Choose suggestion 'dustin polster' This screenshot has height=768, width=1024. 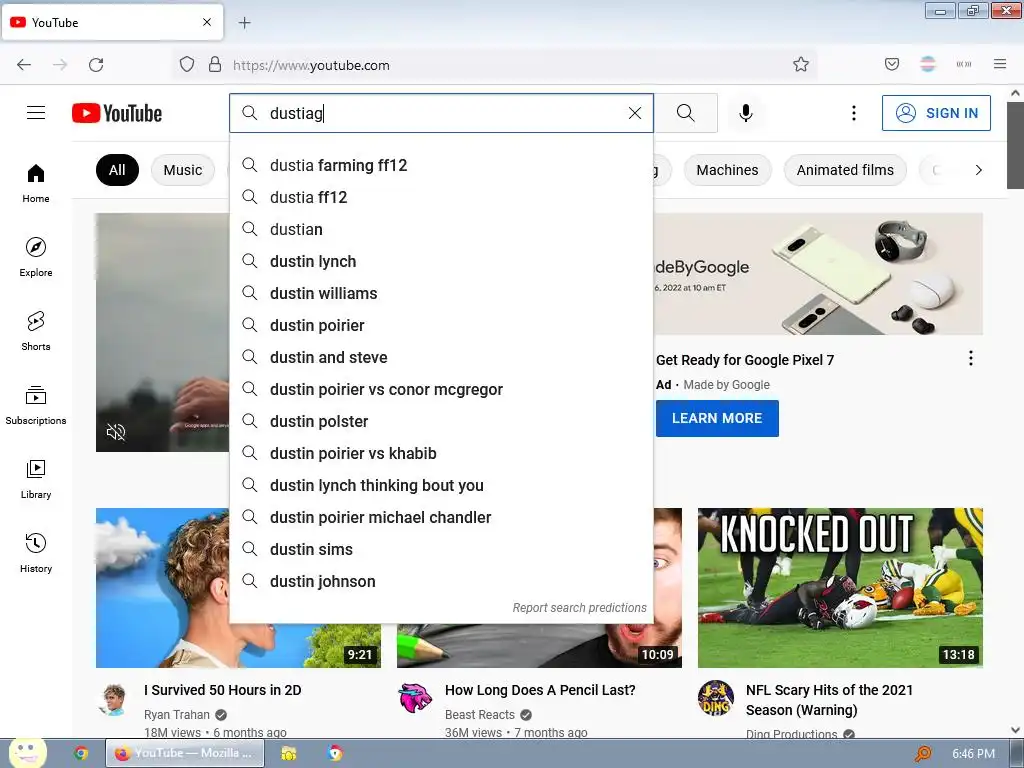click(x=441, y=421)
